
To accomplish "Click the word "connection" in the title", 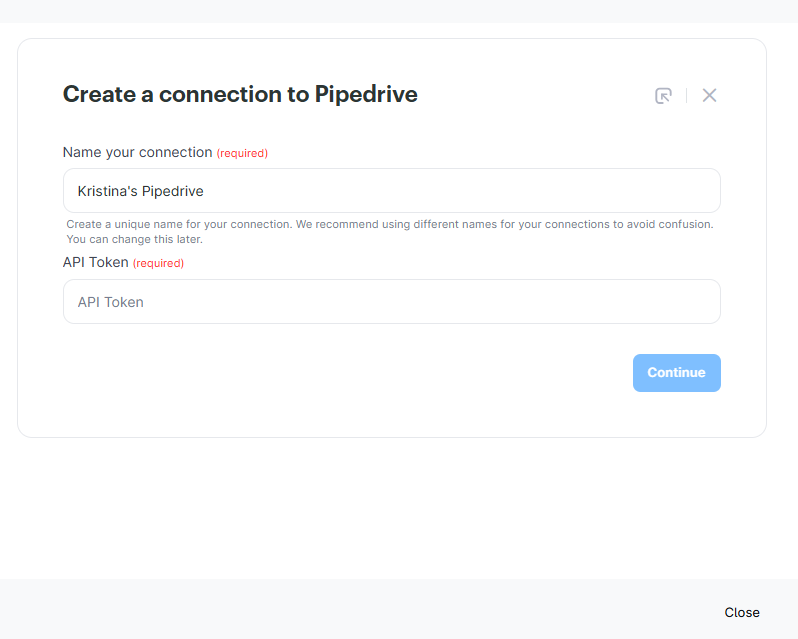I will (x=220, y=94).
